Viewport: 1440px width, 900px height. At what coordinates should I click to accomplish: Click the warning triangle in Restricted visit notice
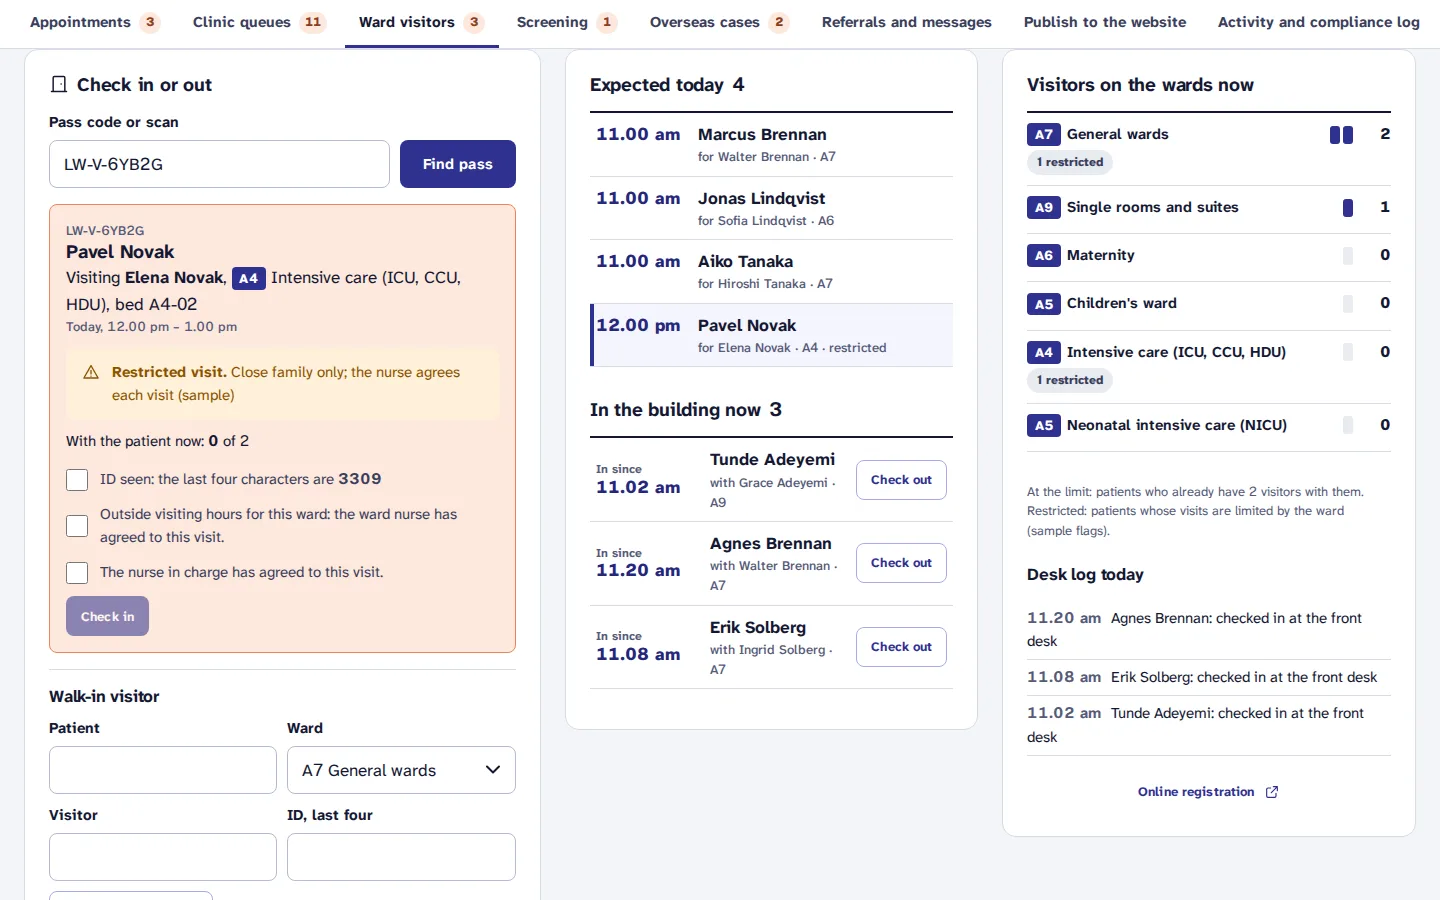tap(91, 372)
